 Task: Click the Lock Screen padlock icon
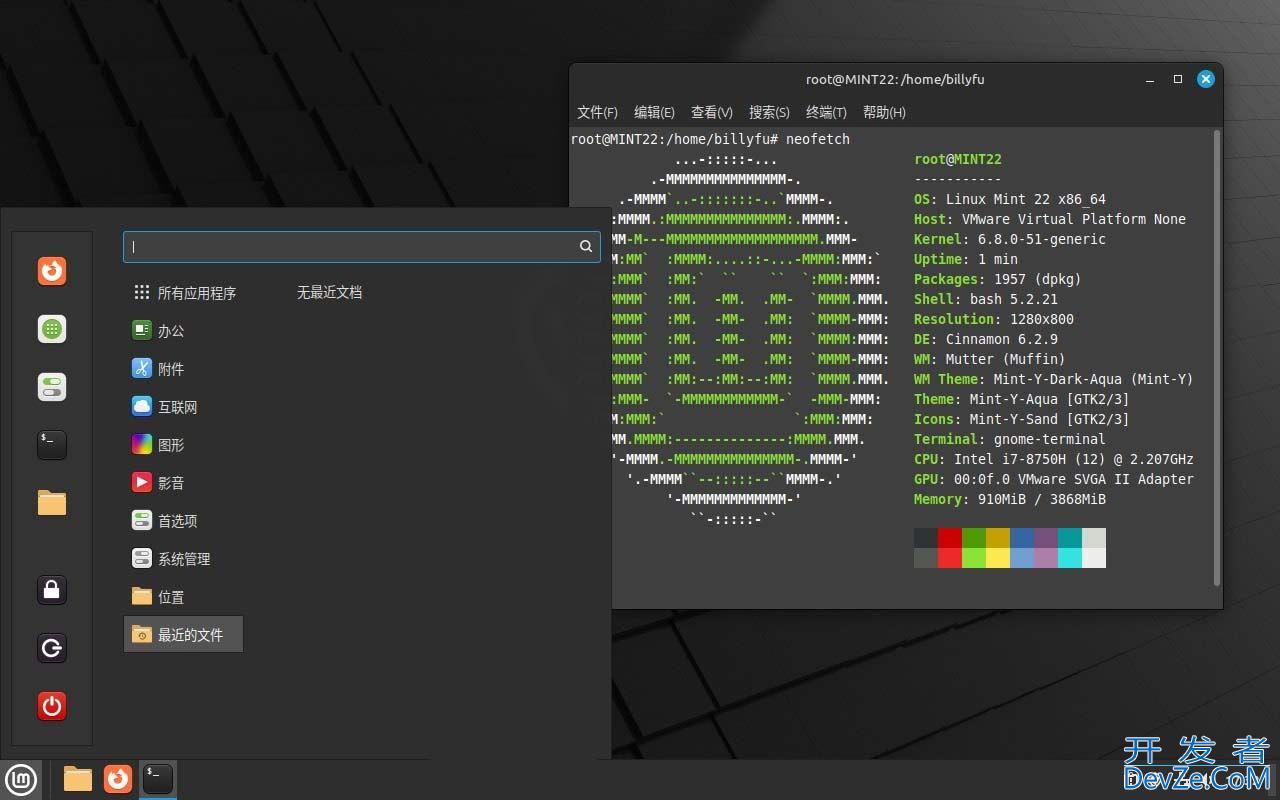click(x=52, y=590)
